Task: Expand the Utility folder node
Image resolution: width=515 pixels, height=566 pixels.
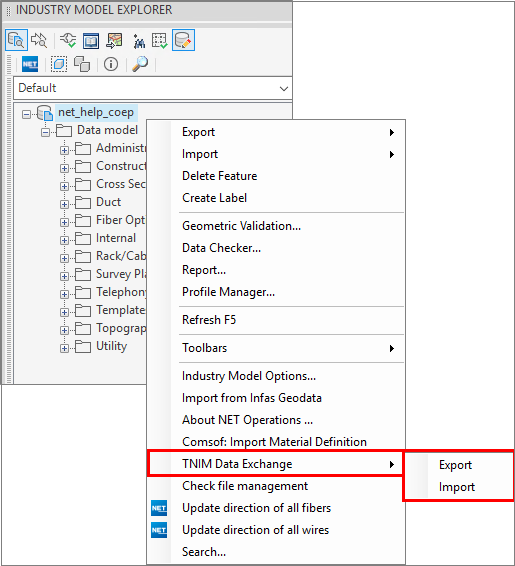Action: tap(64, 348)
